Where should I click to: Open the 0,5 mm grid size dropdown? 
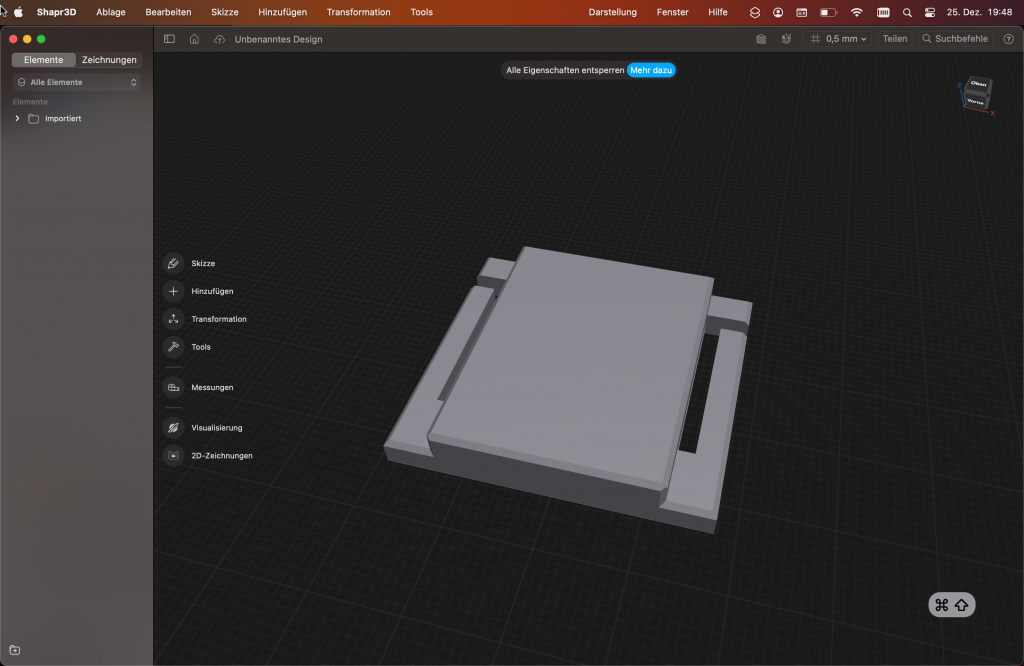click(x=839, y=39)
